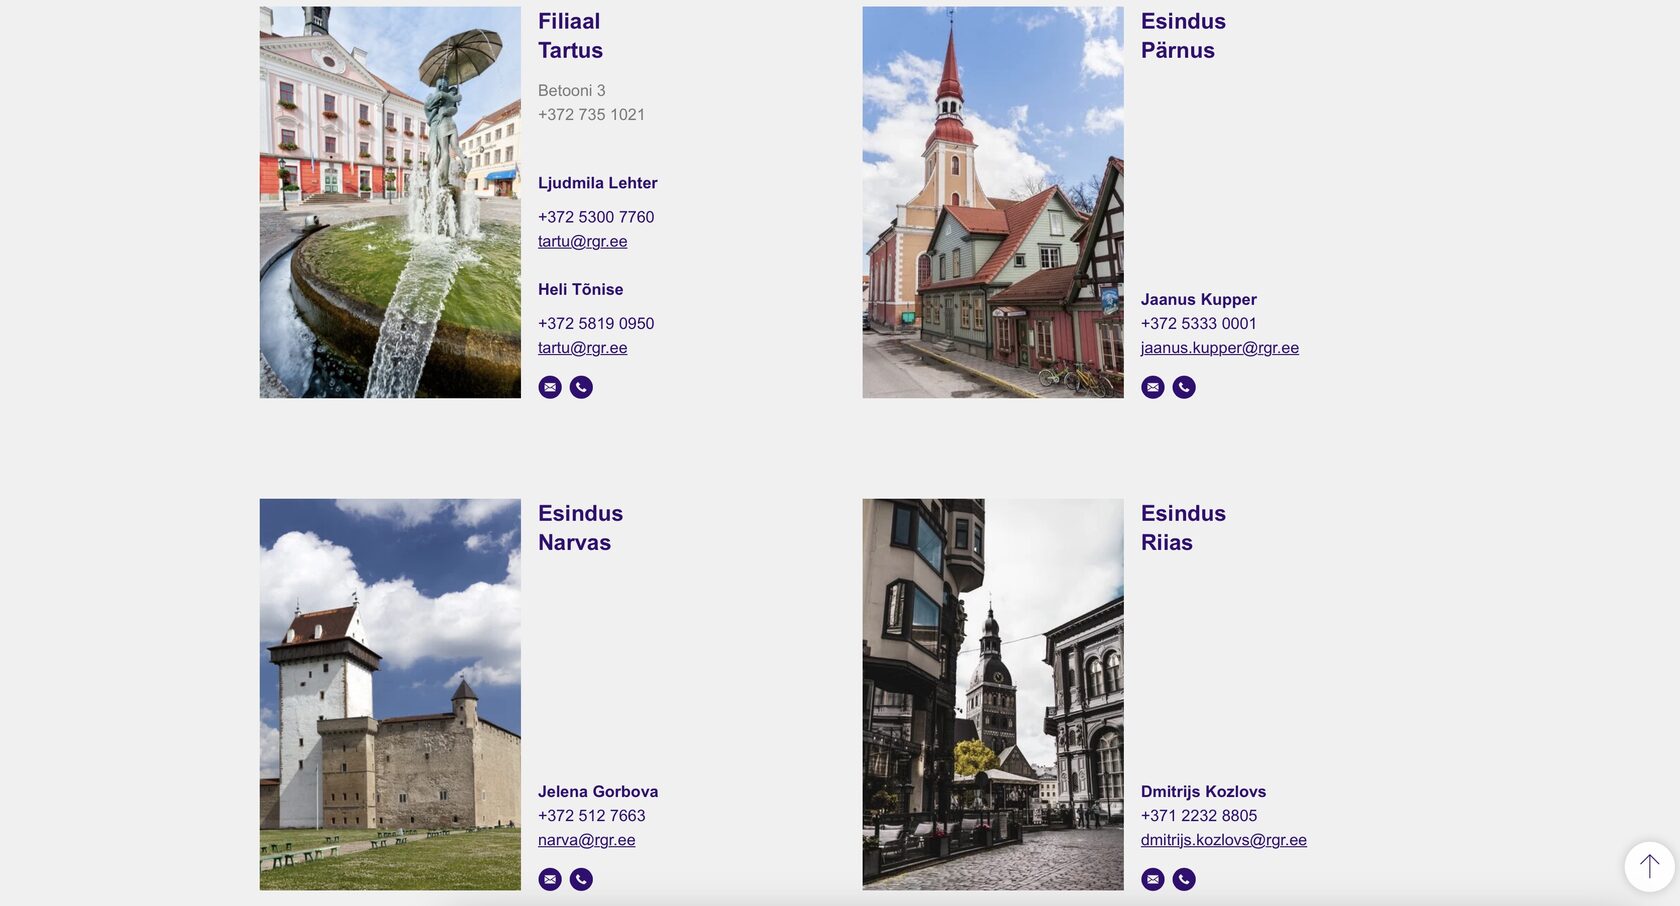
Task: Open the dmitrijs.kozlovs@rgr.ee email link
Action: 1224,840
